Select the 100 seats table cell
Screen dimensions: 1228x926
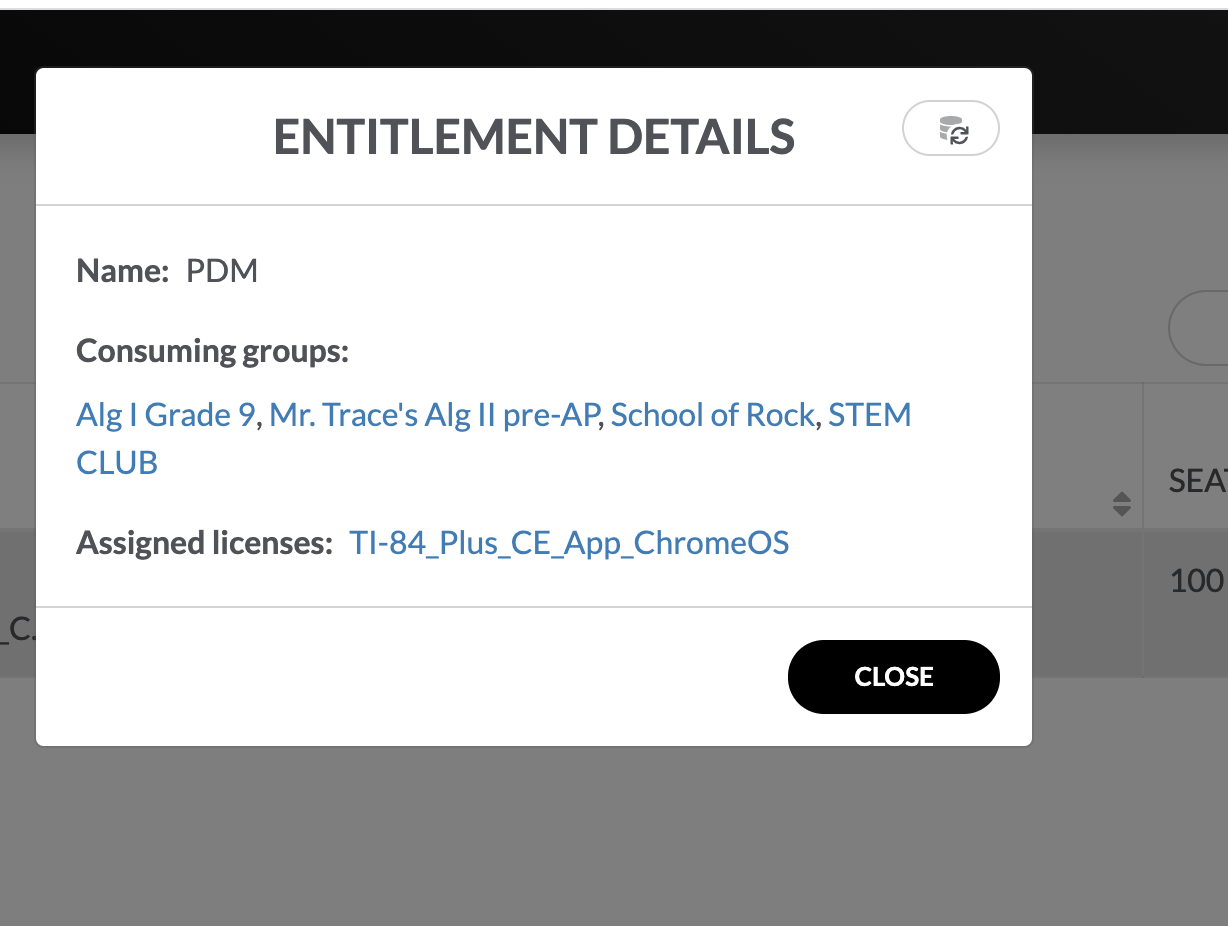[x=1196, y=580]
